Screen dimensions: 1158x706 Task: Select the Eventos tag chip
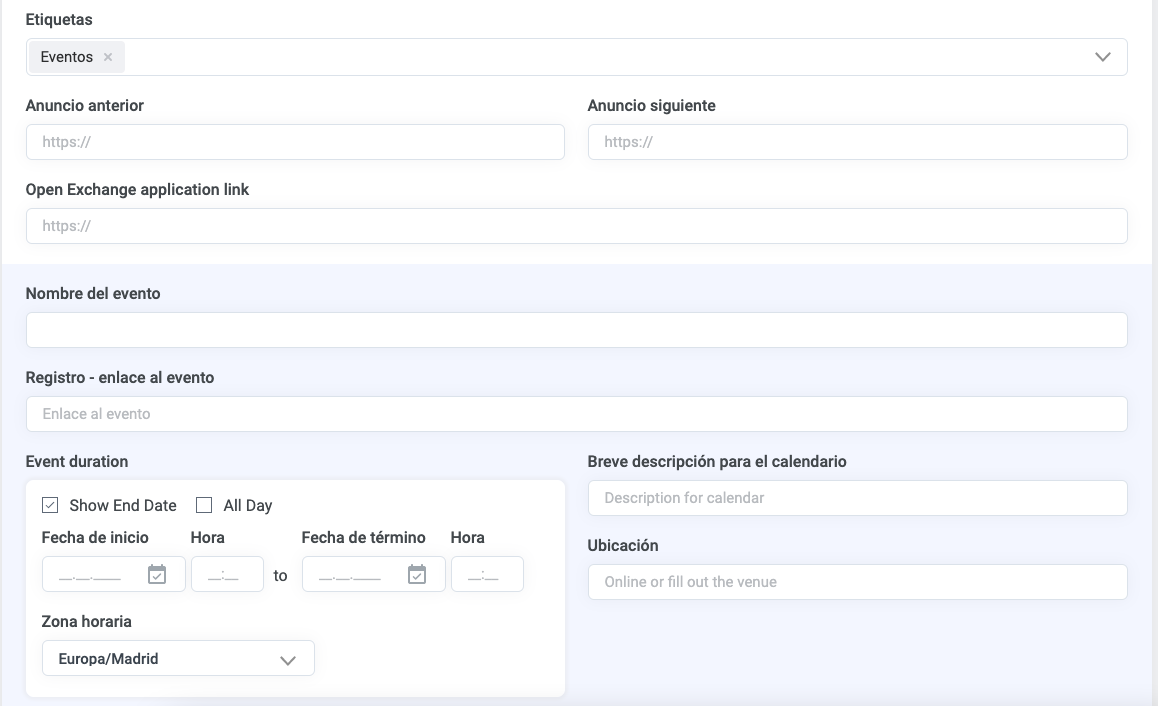coord(67,57)
